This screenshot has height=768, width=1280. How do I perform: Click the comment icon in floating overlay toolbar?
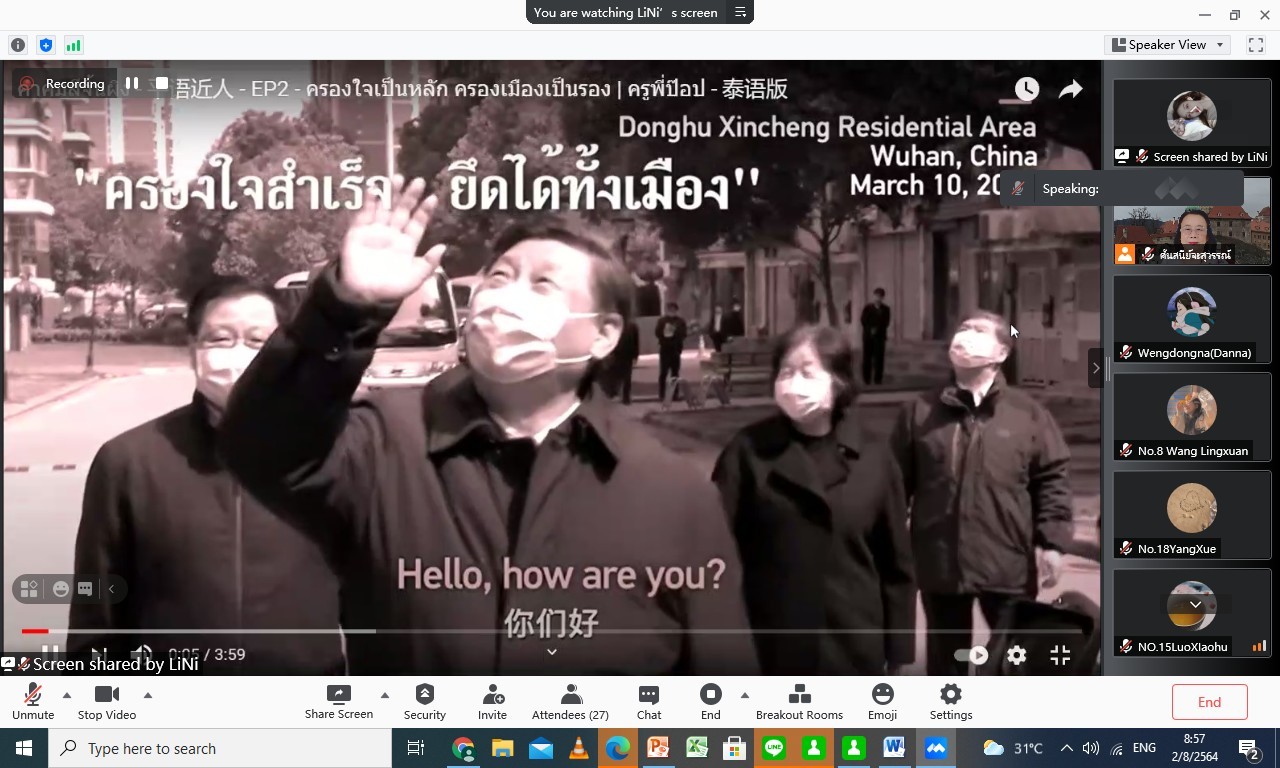pyautogui.click(x=85, y=589)
